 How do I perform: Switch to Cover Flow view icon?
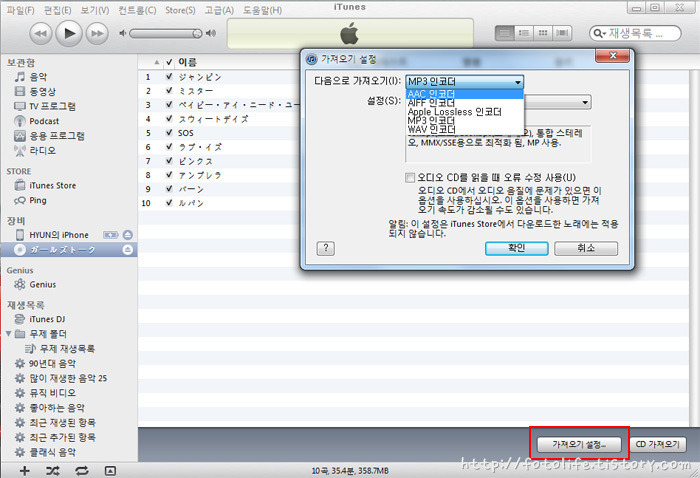click(x=562, y=33)
